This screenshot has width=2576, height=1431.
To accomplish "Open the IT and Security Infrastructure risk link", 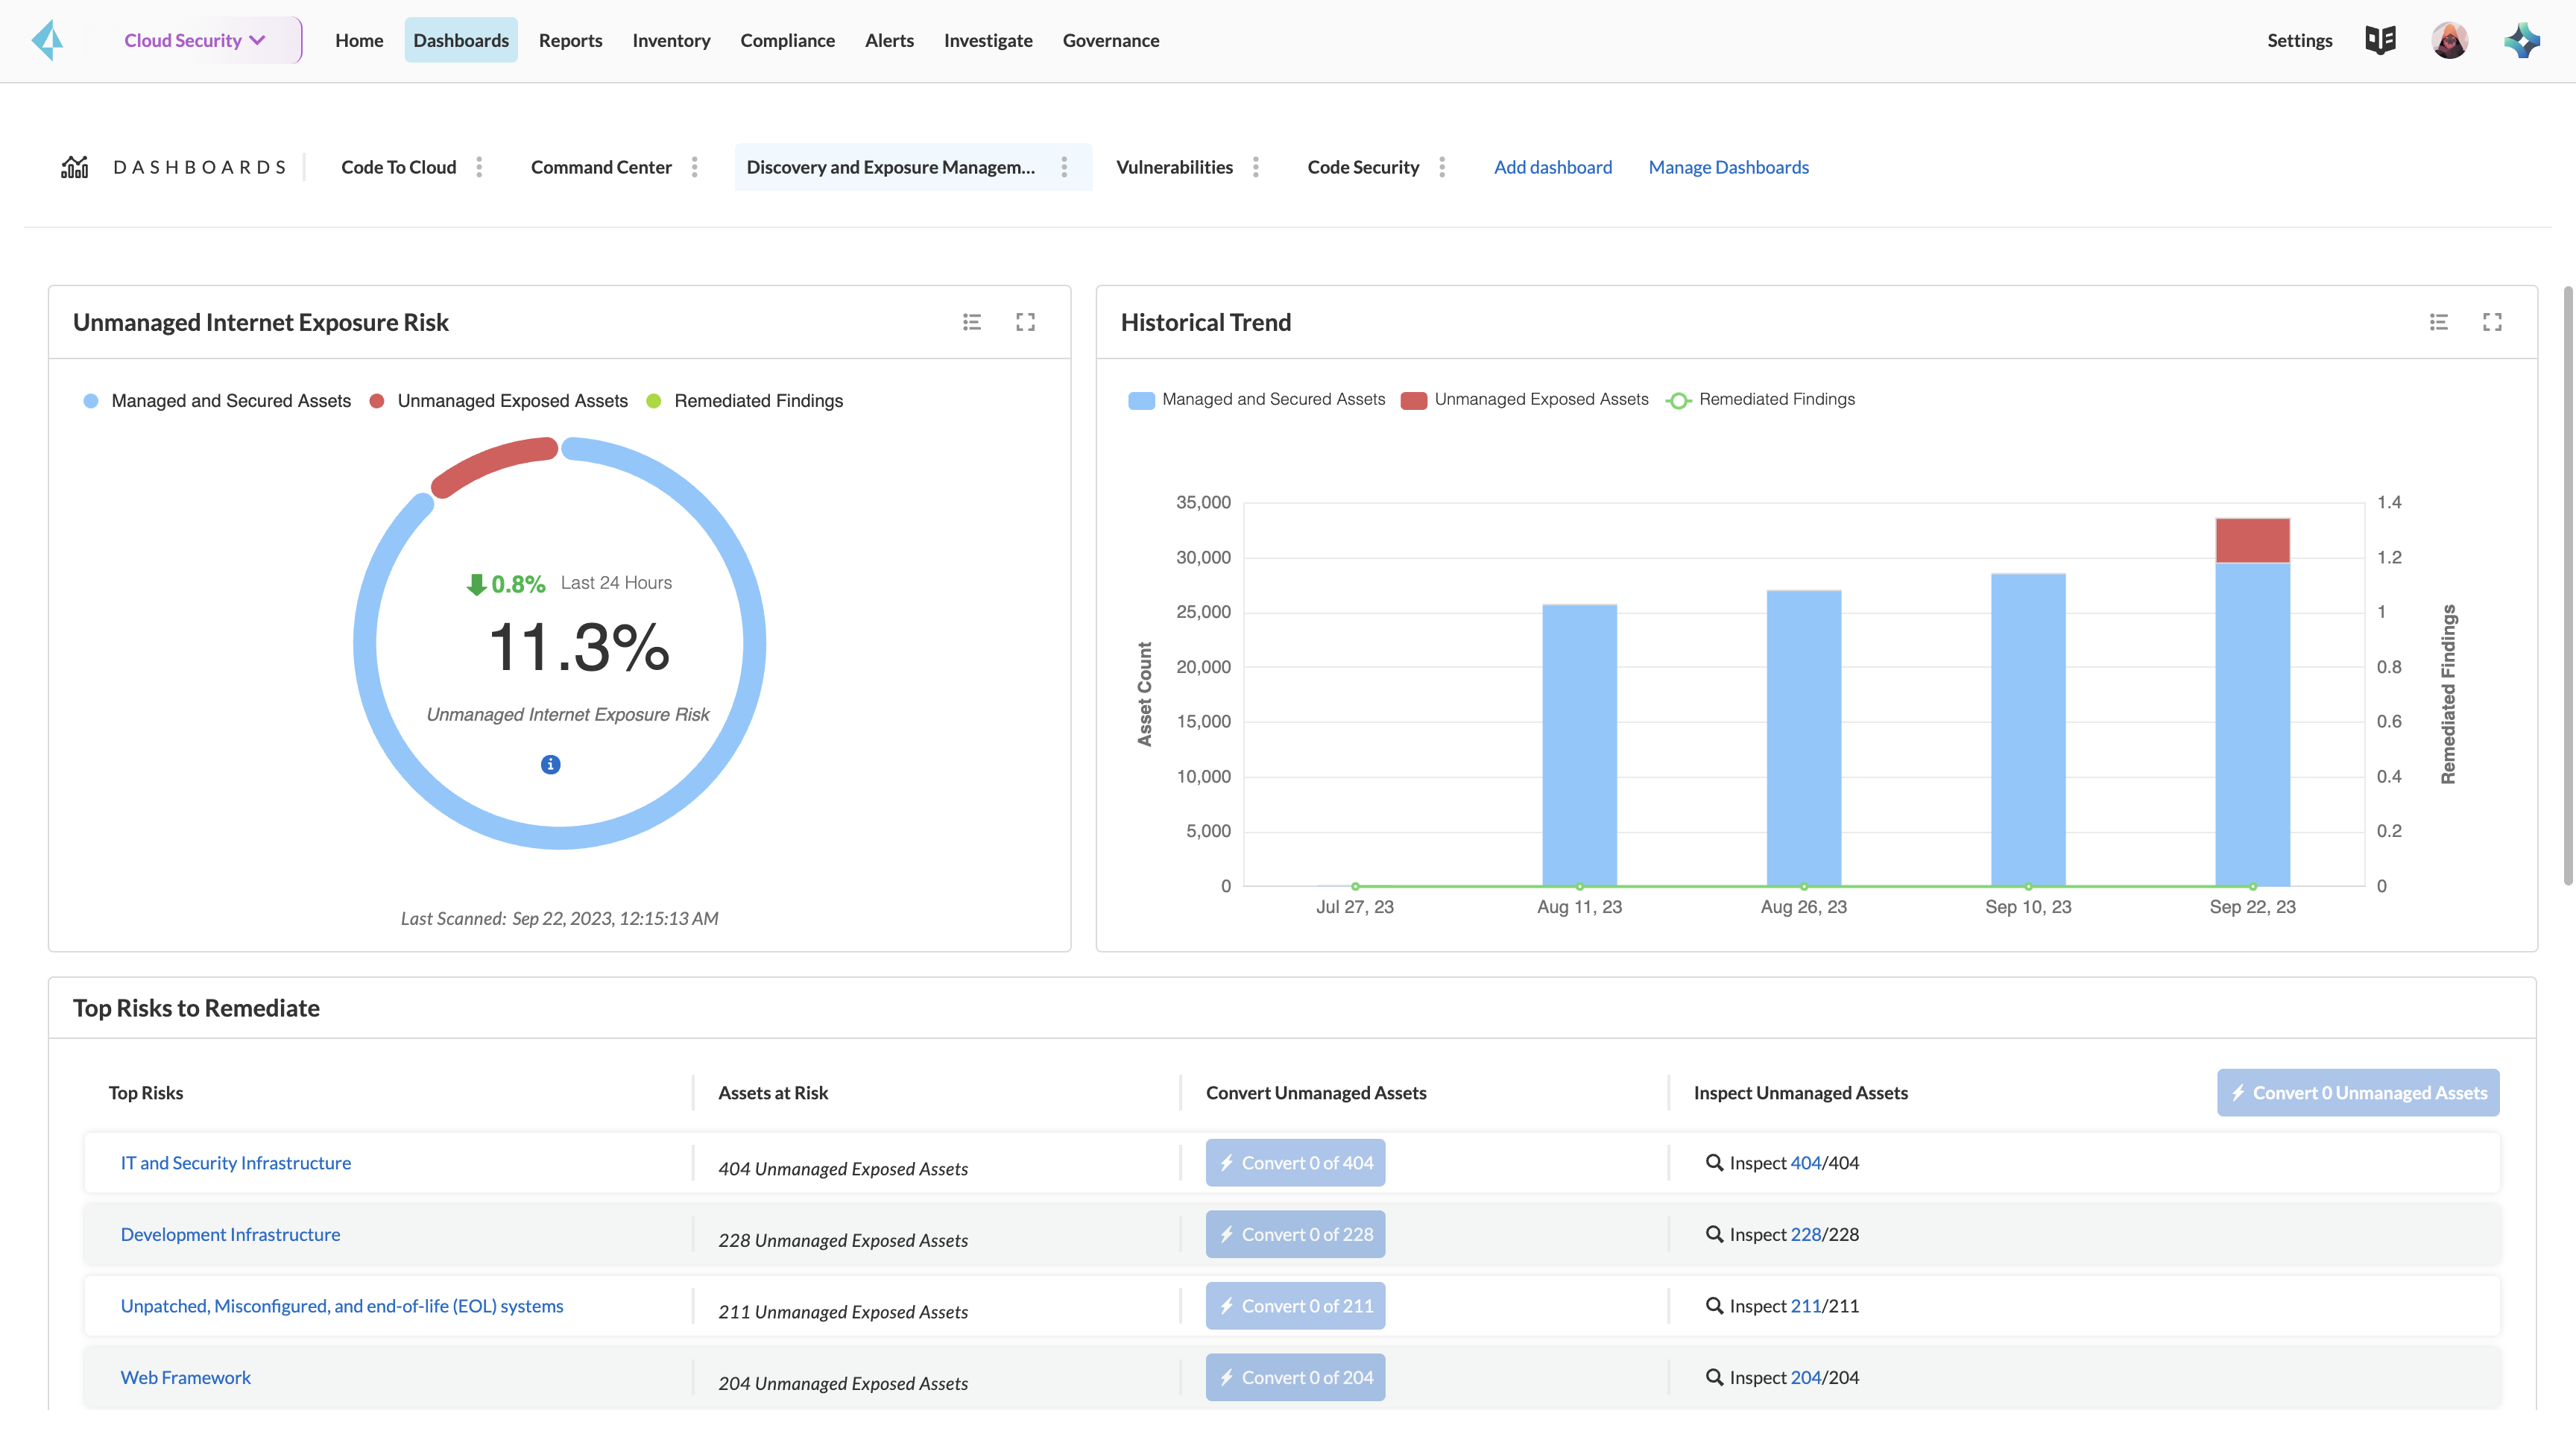I will [235, 1162].
